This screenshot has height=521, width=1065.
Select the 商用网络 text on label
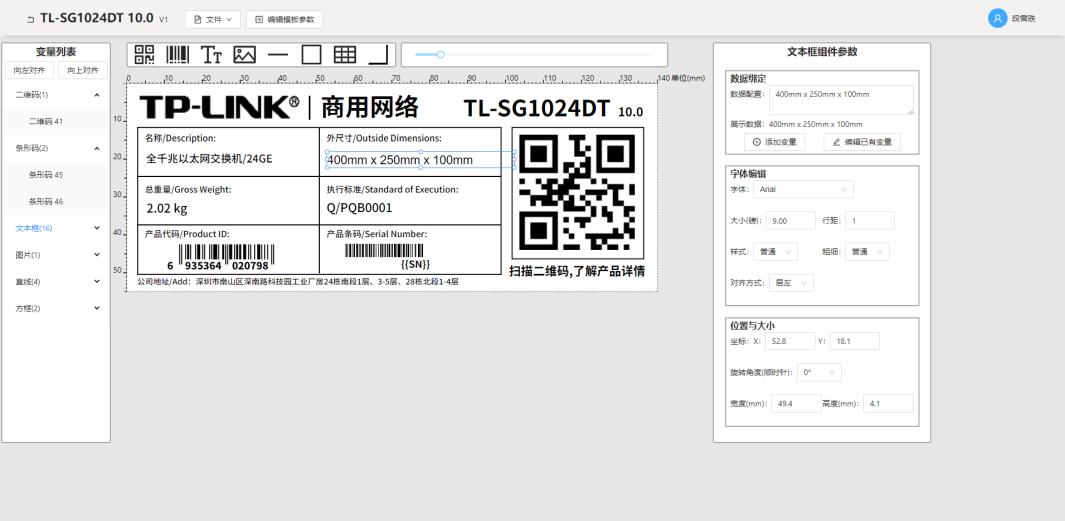coord(369,107)
